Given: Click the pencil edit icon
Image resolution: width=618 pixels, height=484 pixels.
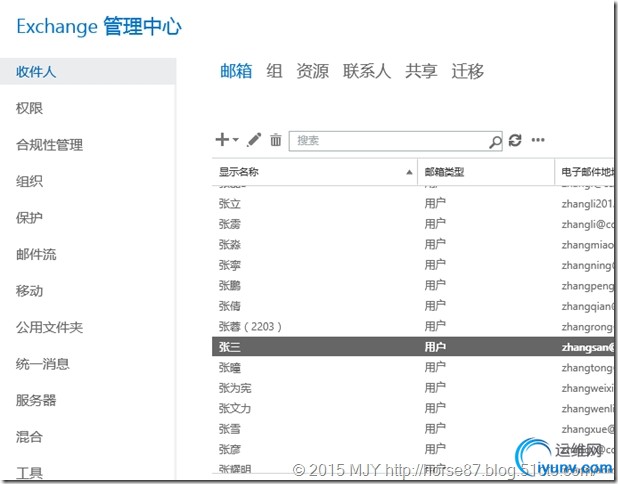Looking at the screenshot, I should point(254,140).
